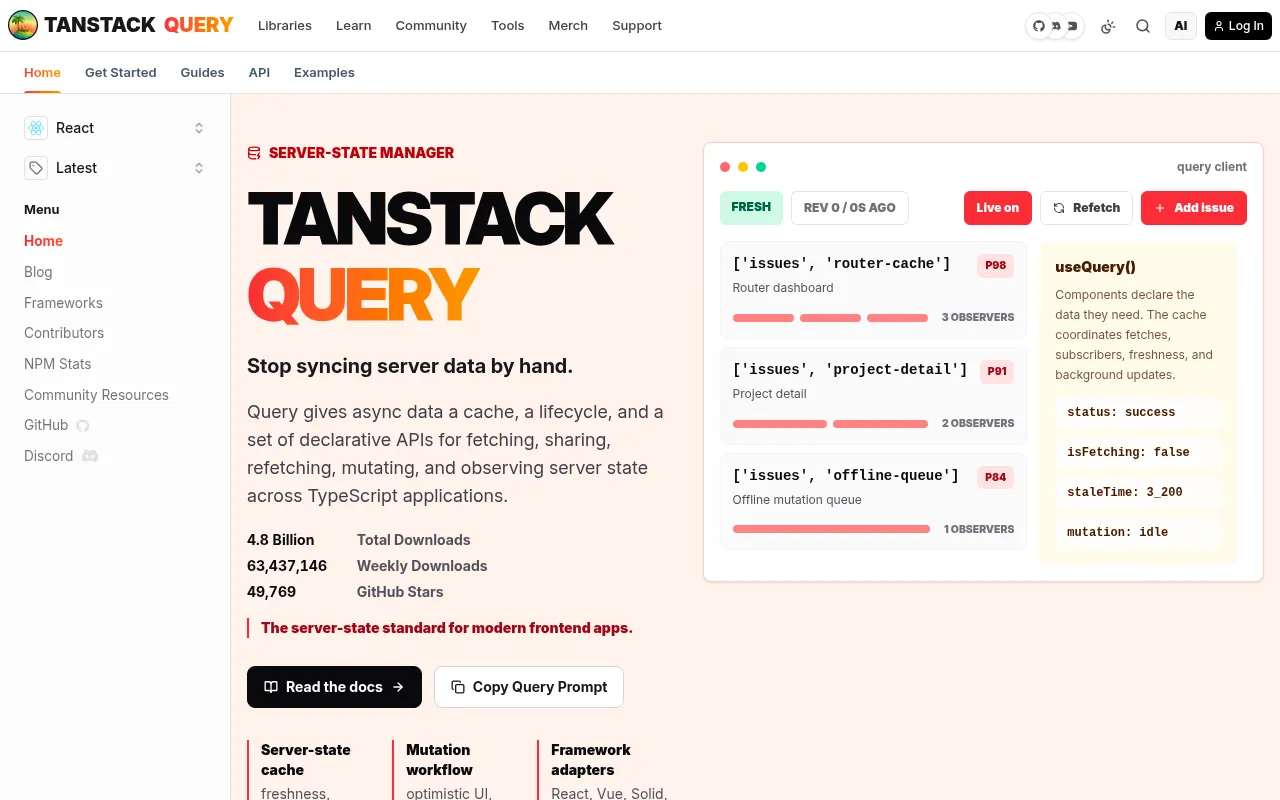This screenshot has height=800, width=1280.
Task: Click the book icon on Read the docs
Action: [271, 687]
